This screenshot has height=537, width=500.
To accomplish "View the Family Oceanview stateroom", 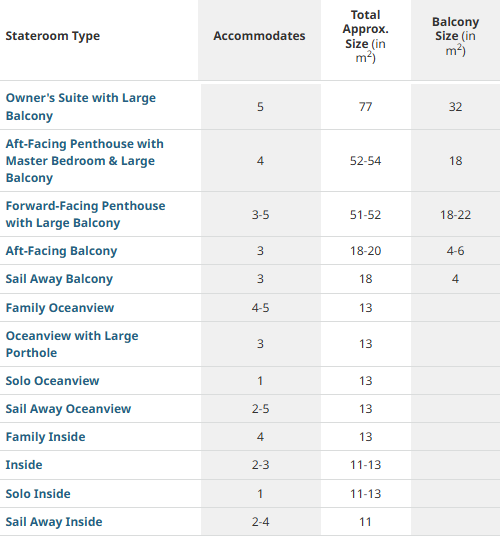I will coord(60,308).
